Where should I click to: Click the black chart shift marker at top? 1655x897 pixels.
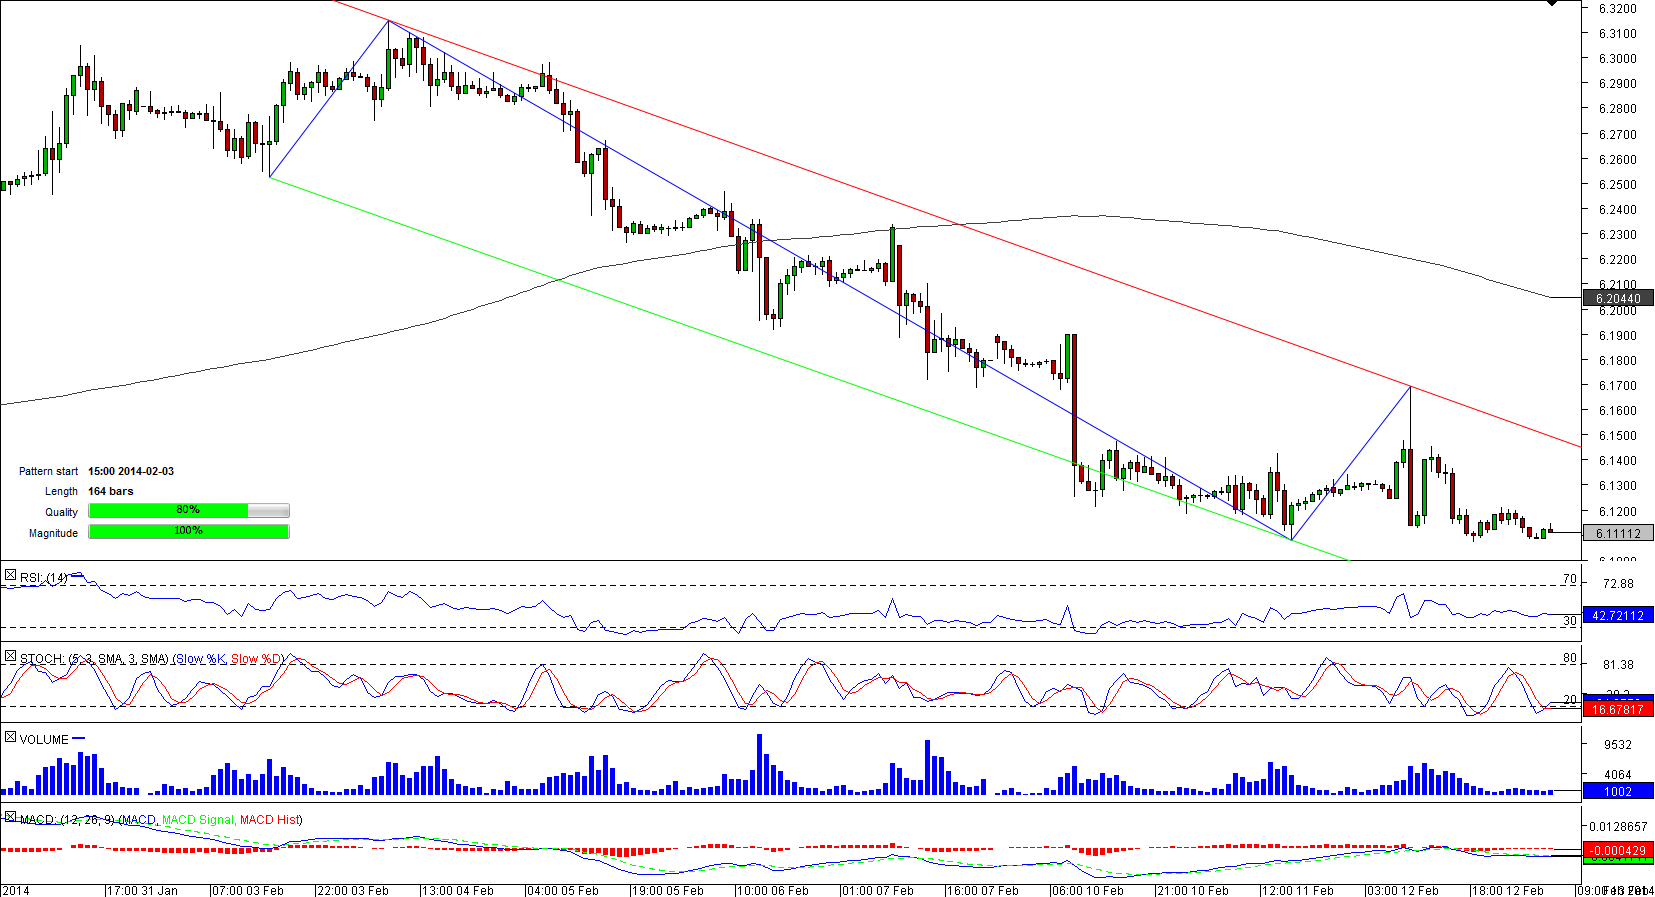click(x=1552, y=4)
